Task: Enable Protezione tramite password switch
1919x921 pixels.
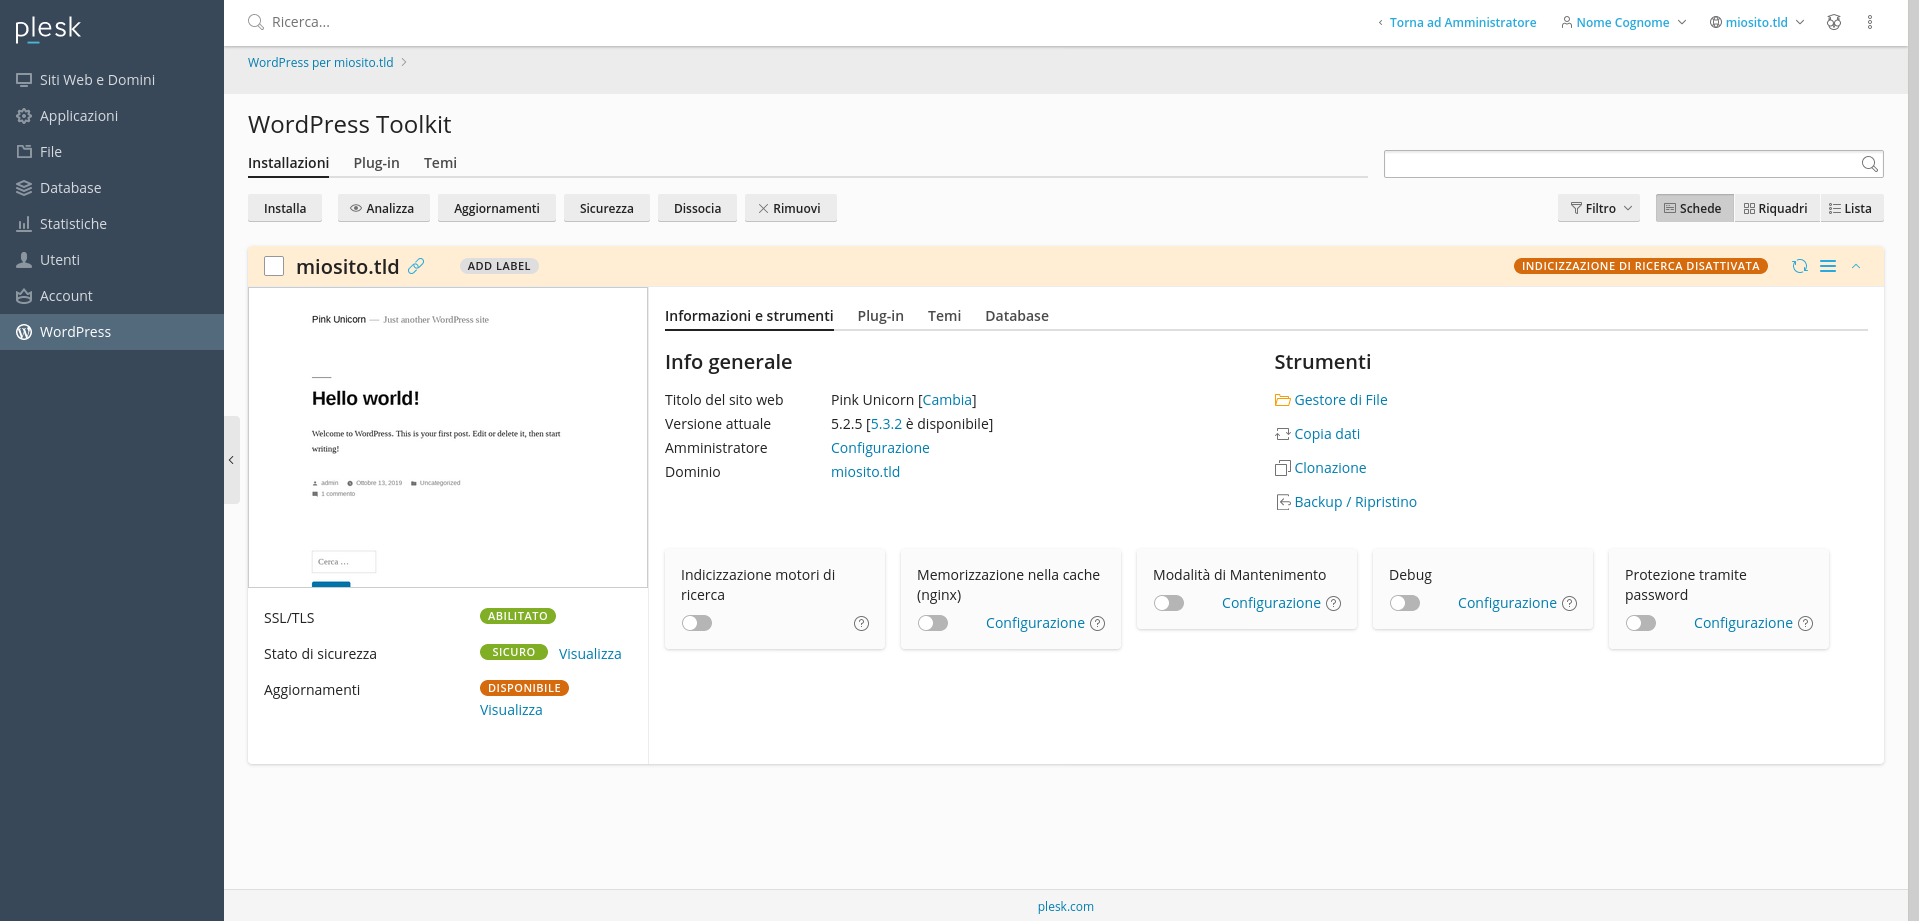Action: tap(1641, 623)
